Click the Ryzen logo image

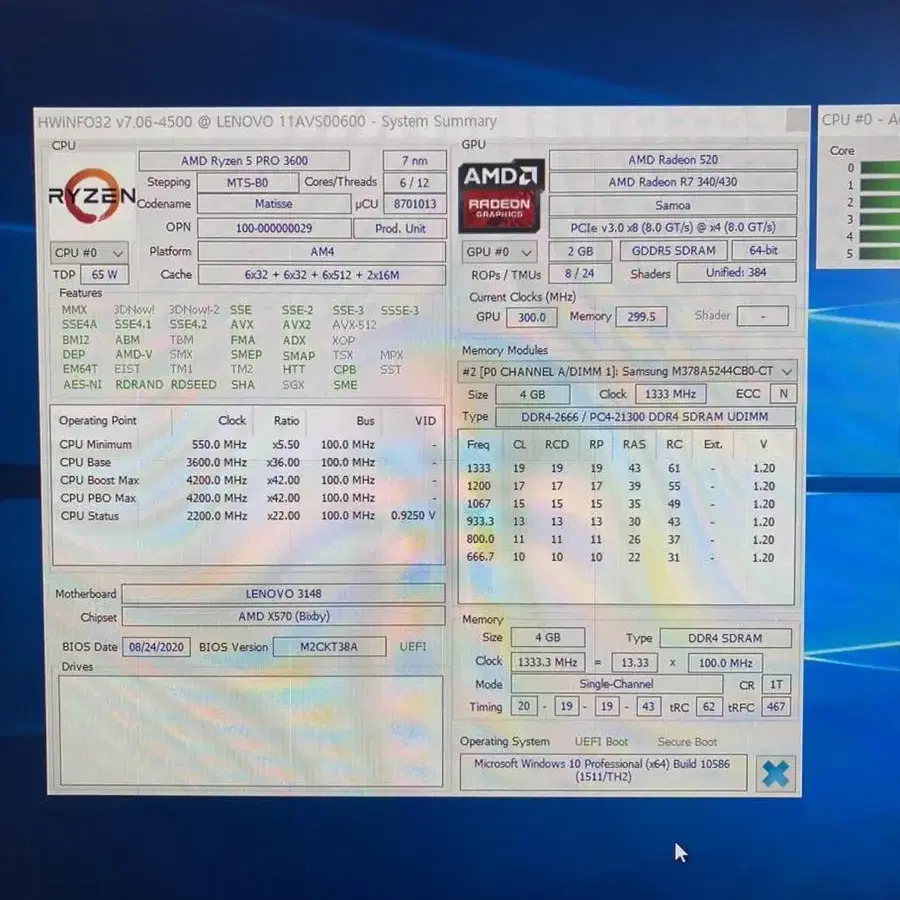pos(92,196)
